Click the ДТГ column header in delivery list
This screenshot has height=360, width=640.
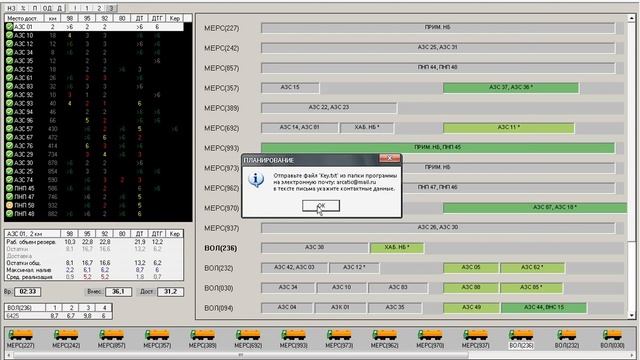pos(157,18)
